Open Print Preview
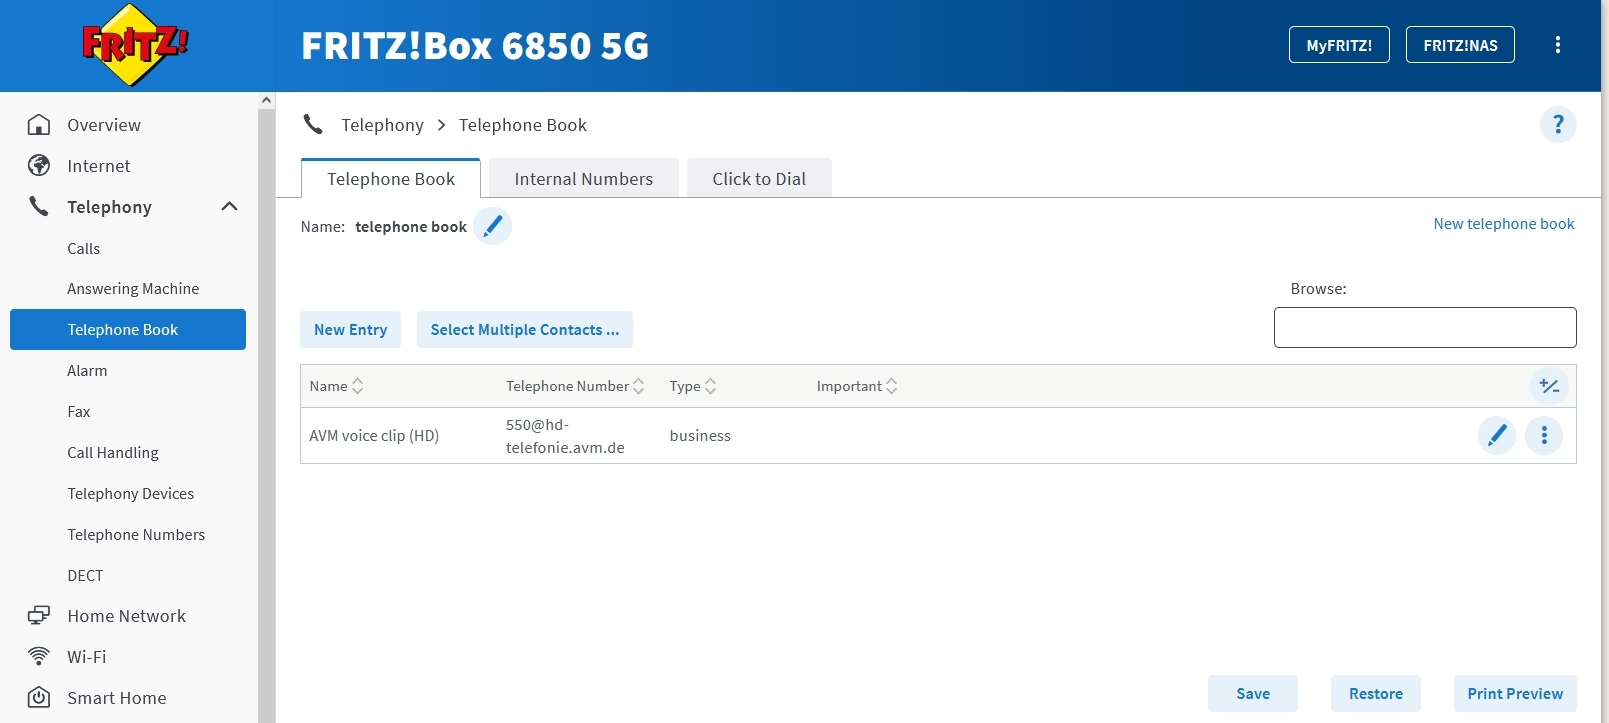This screenshot has width=1609, height=723. click(1515, 694)
